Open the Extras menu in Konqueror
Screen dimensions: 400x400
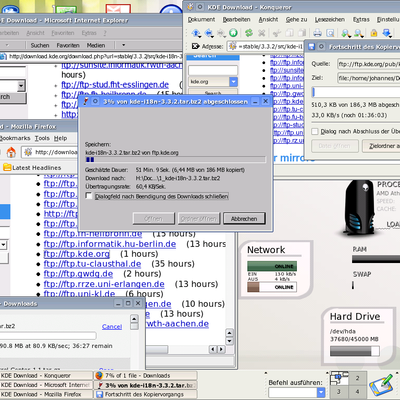[361, 20]
